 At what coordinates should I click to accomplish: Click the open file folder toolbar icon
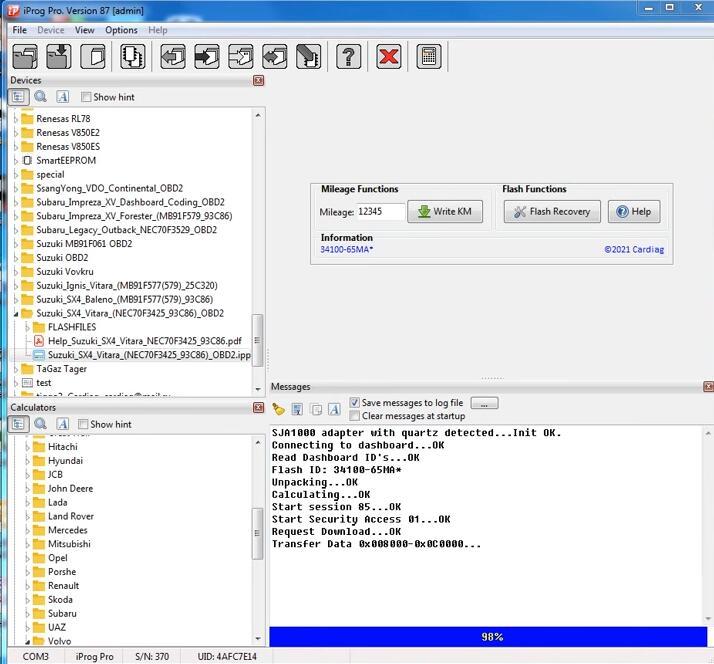tap(25, 57)
